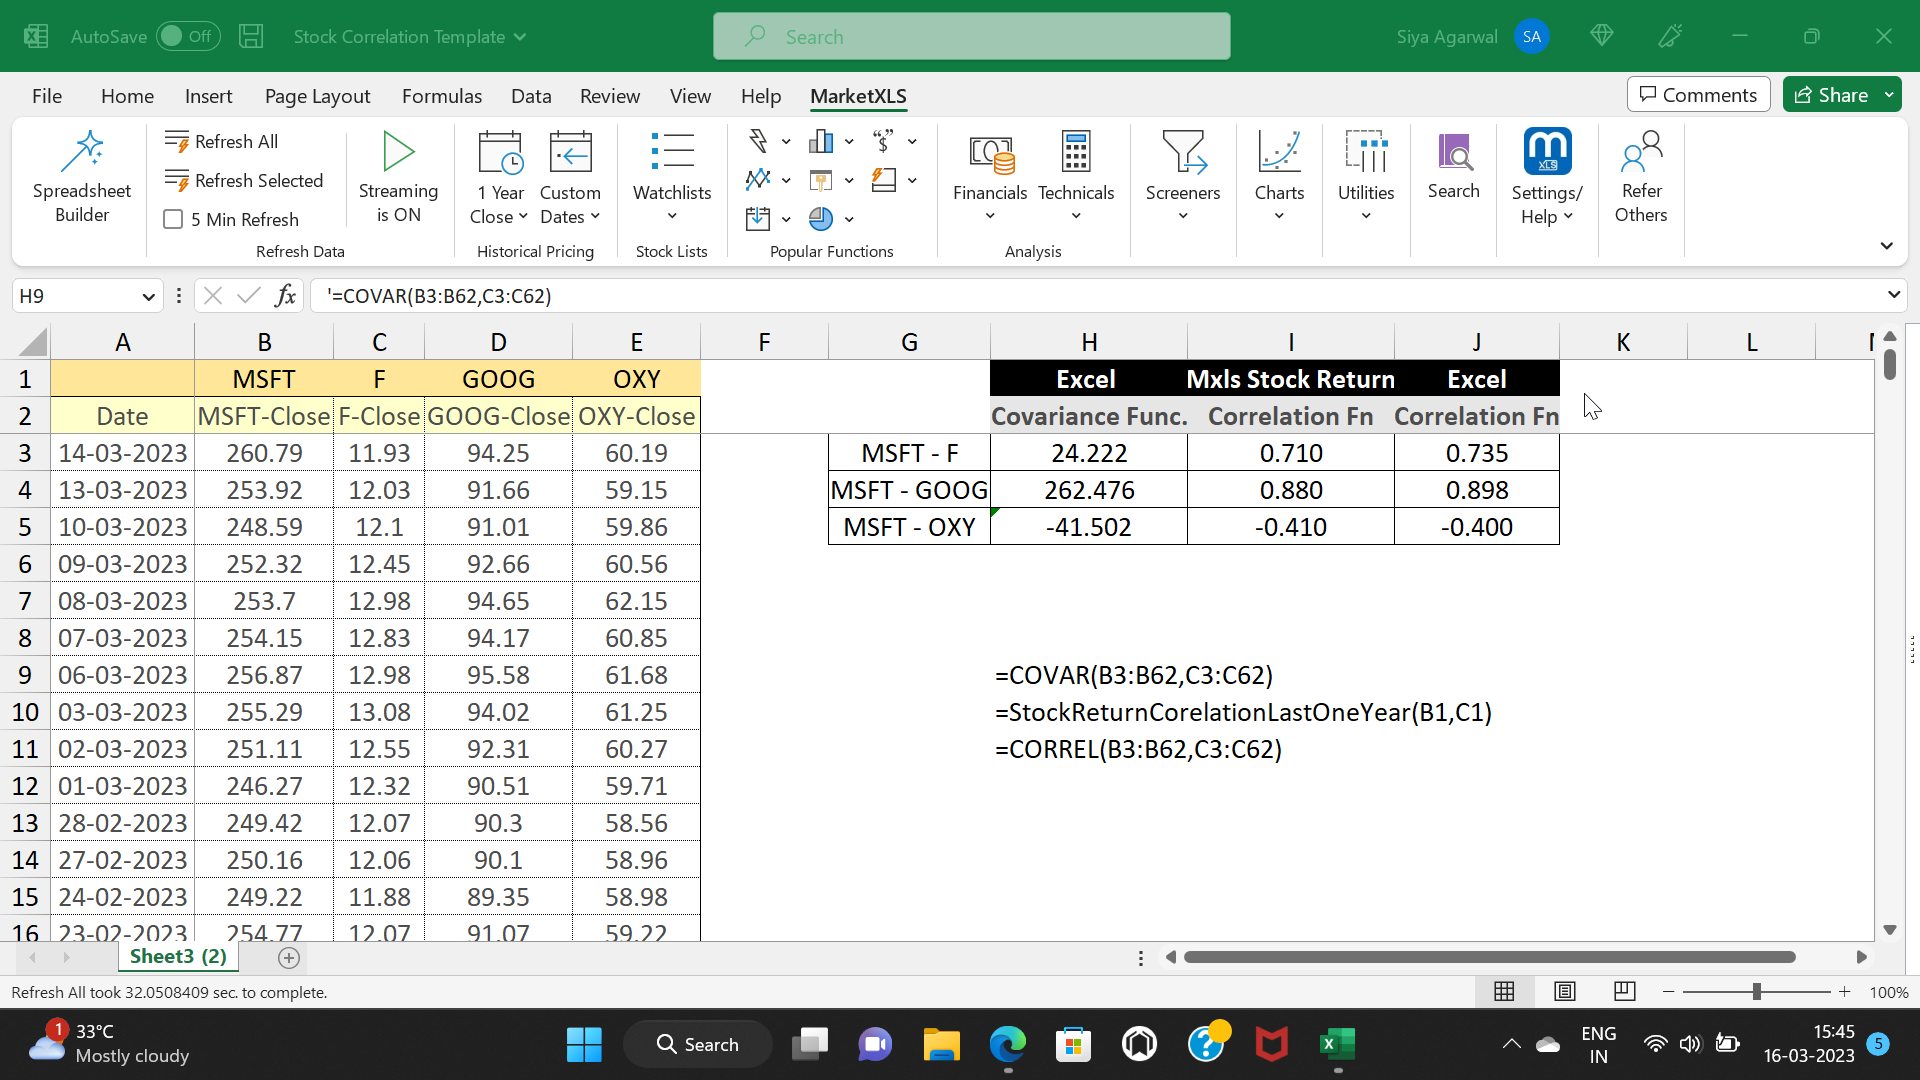
Task: Open the Watchlists stock lists
Action: pos(672,178)
